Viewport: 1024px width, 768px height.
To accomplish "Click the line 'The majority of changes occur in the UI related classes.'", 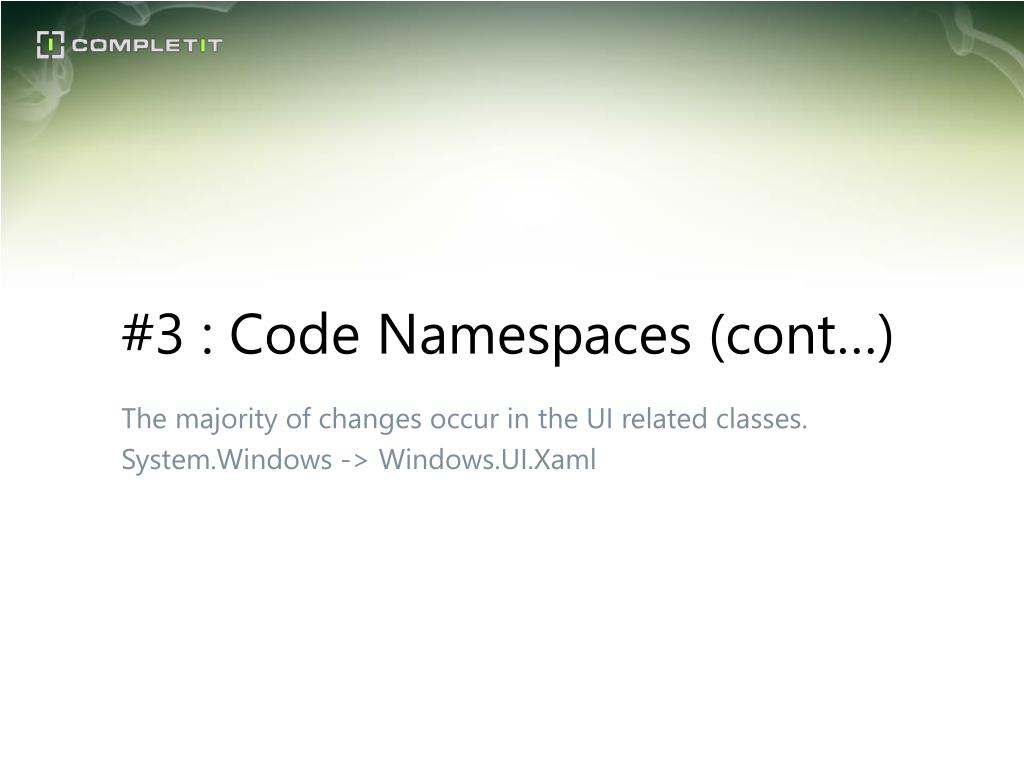I will coord(464,419).
